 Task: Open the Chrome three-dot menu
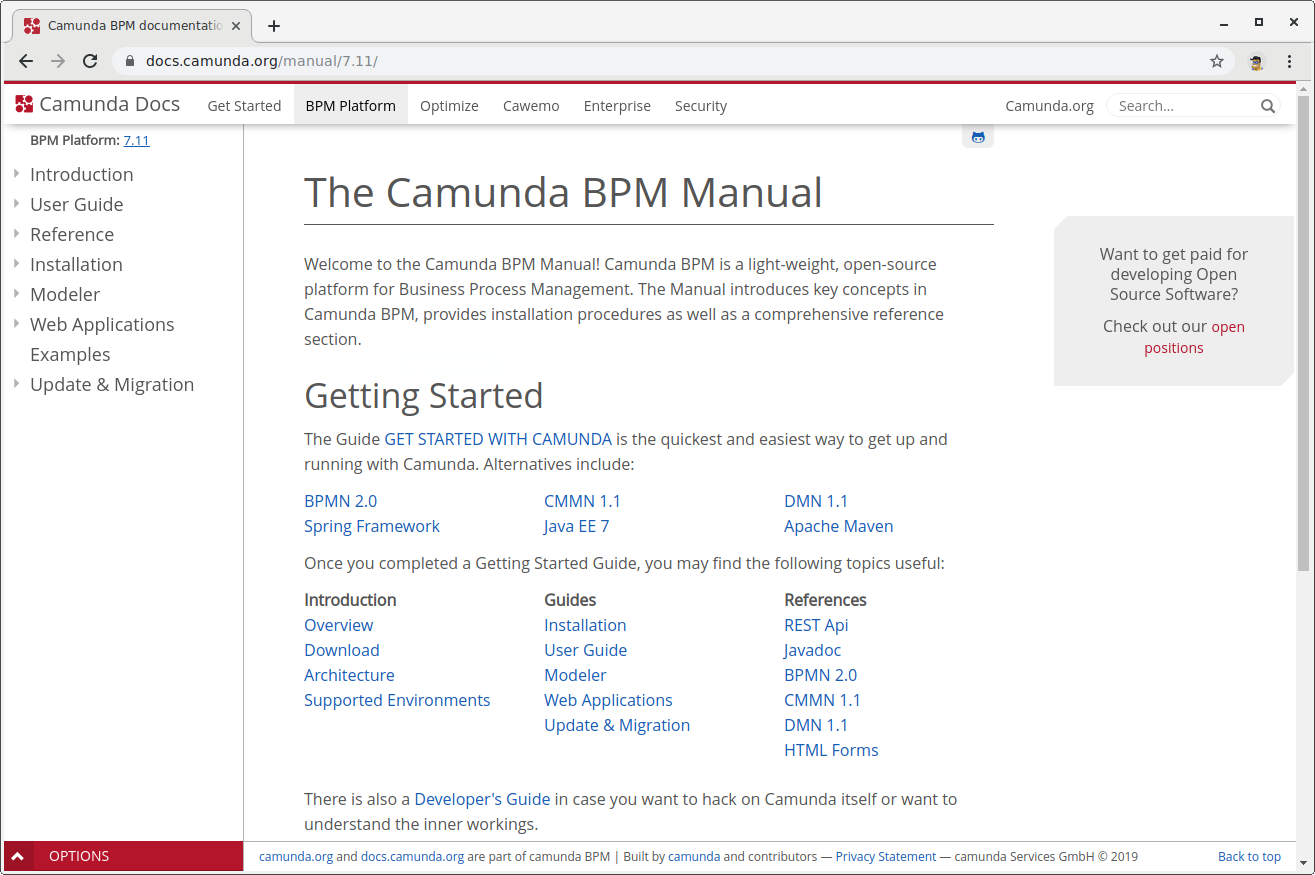[x=1289, y=61]
